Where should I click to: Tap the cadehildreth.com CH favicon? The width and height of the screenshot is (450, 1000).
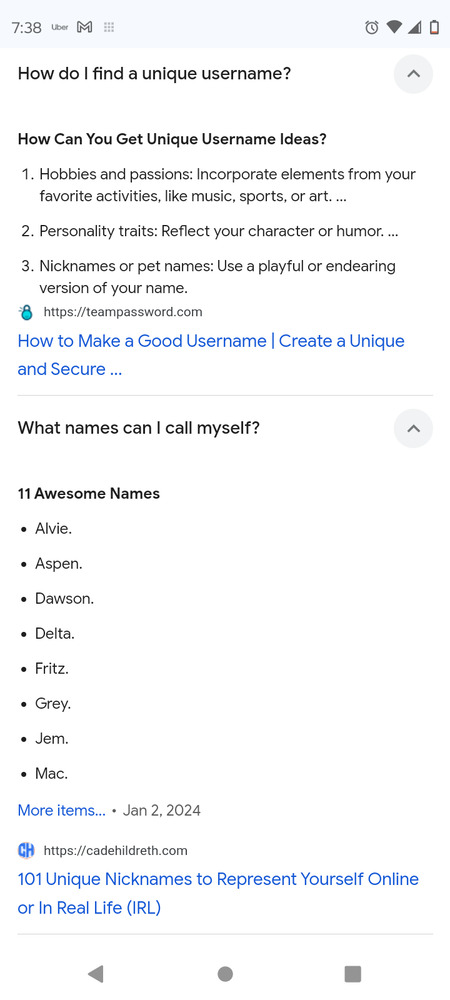pos(26,850)
